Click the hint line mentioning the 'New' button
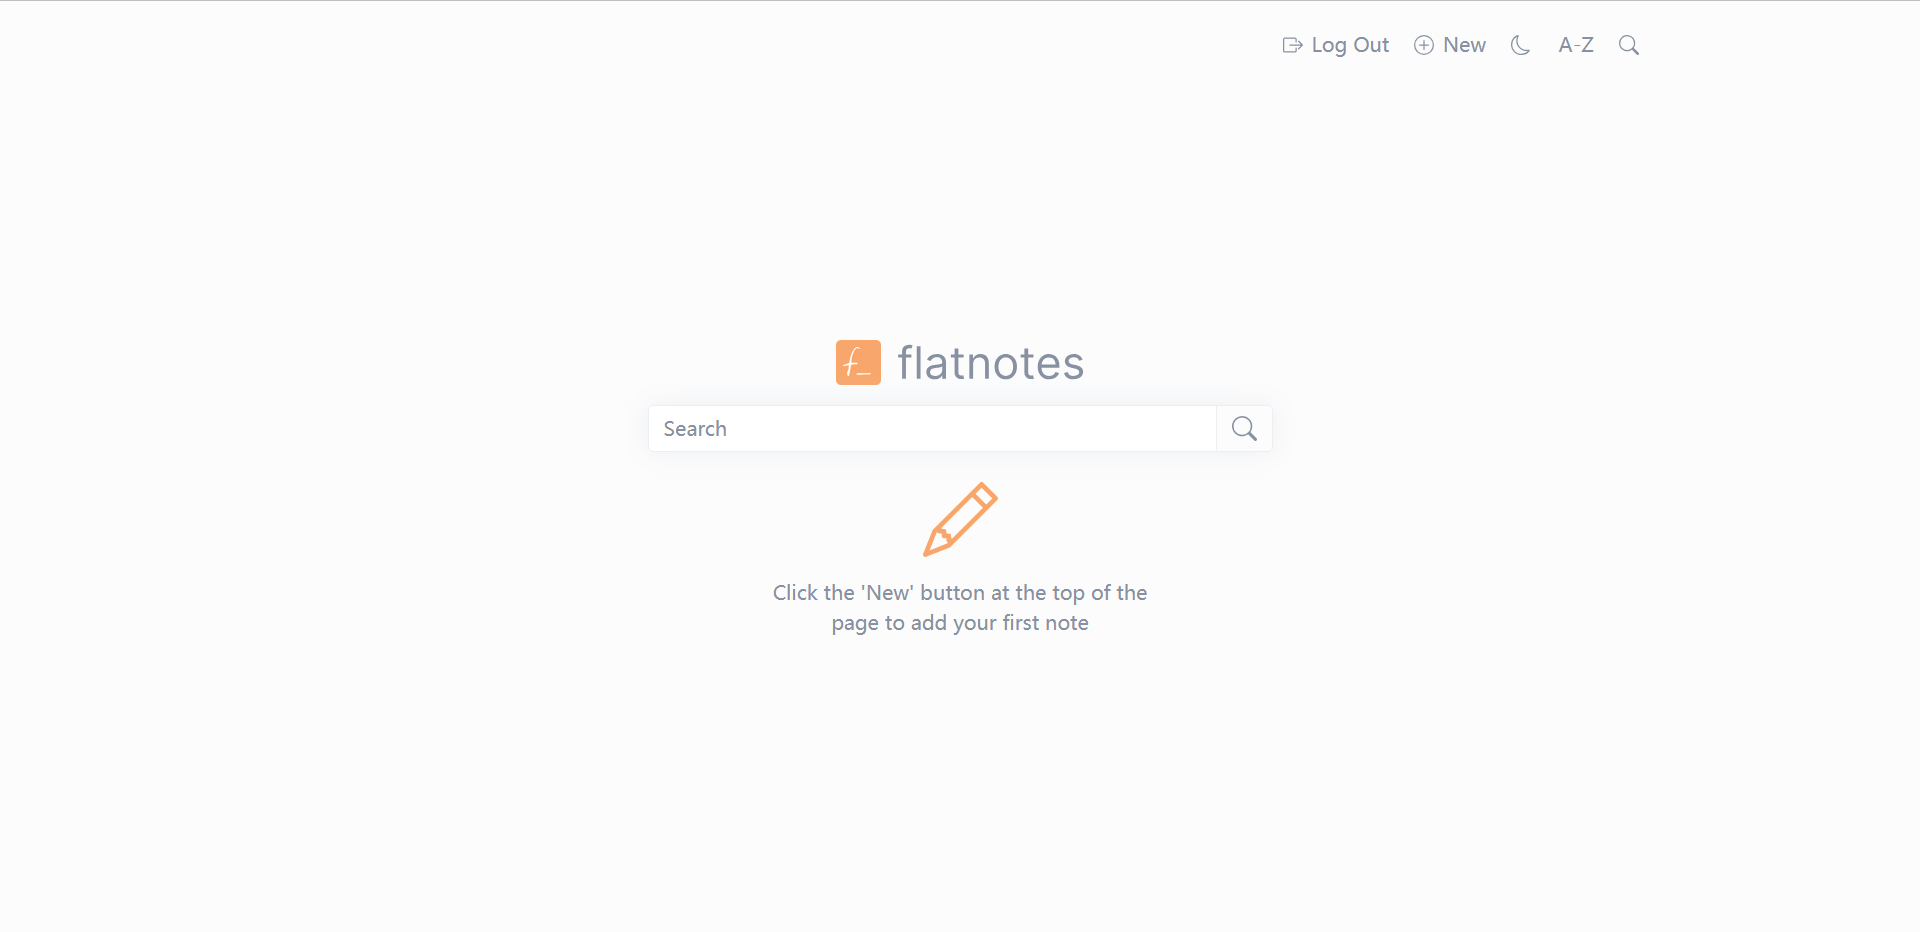This screenshot has height=932, width=1920. click(x=960, y=593)
